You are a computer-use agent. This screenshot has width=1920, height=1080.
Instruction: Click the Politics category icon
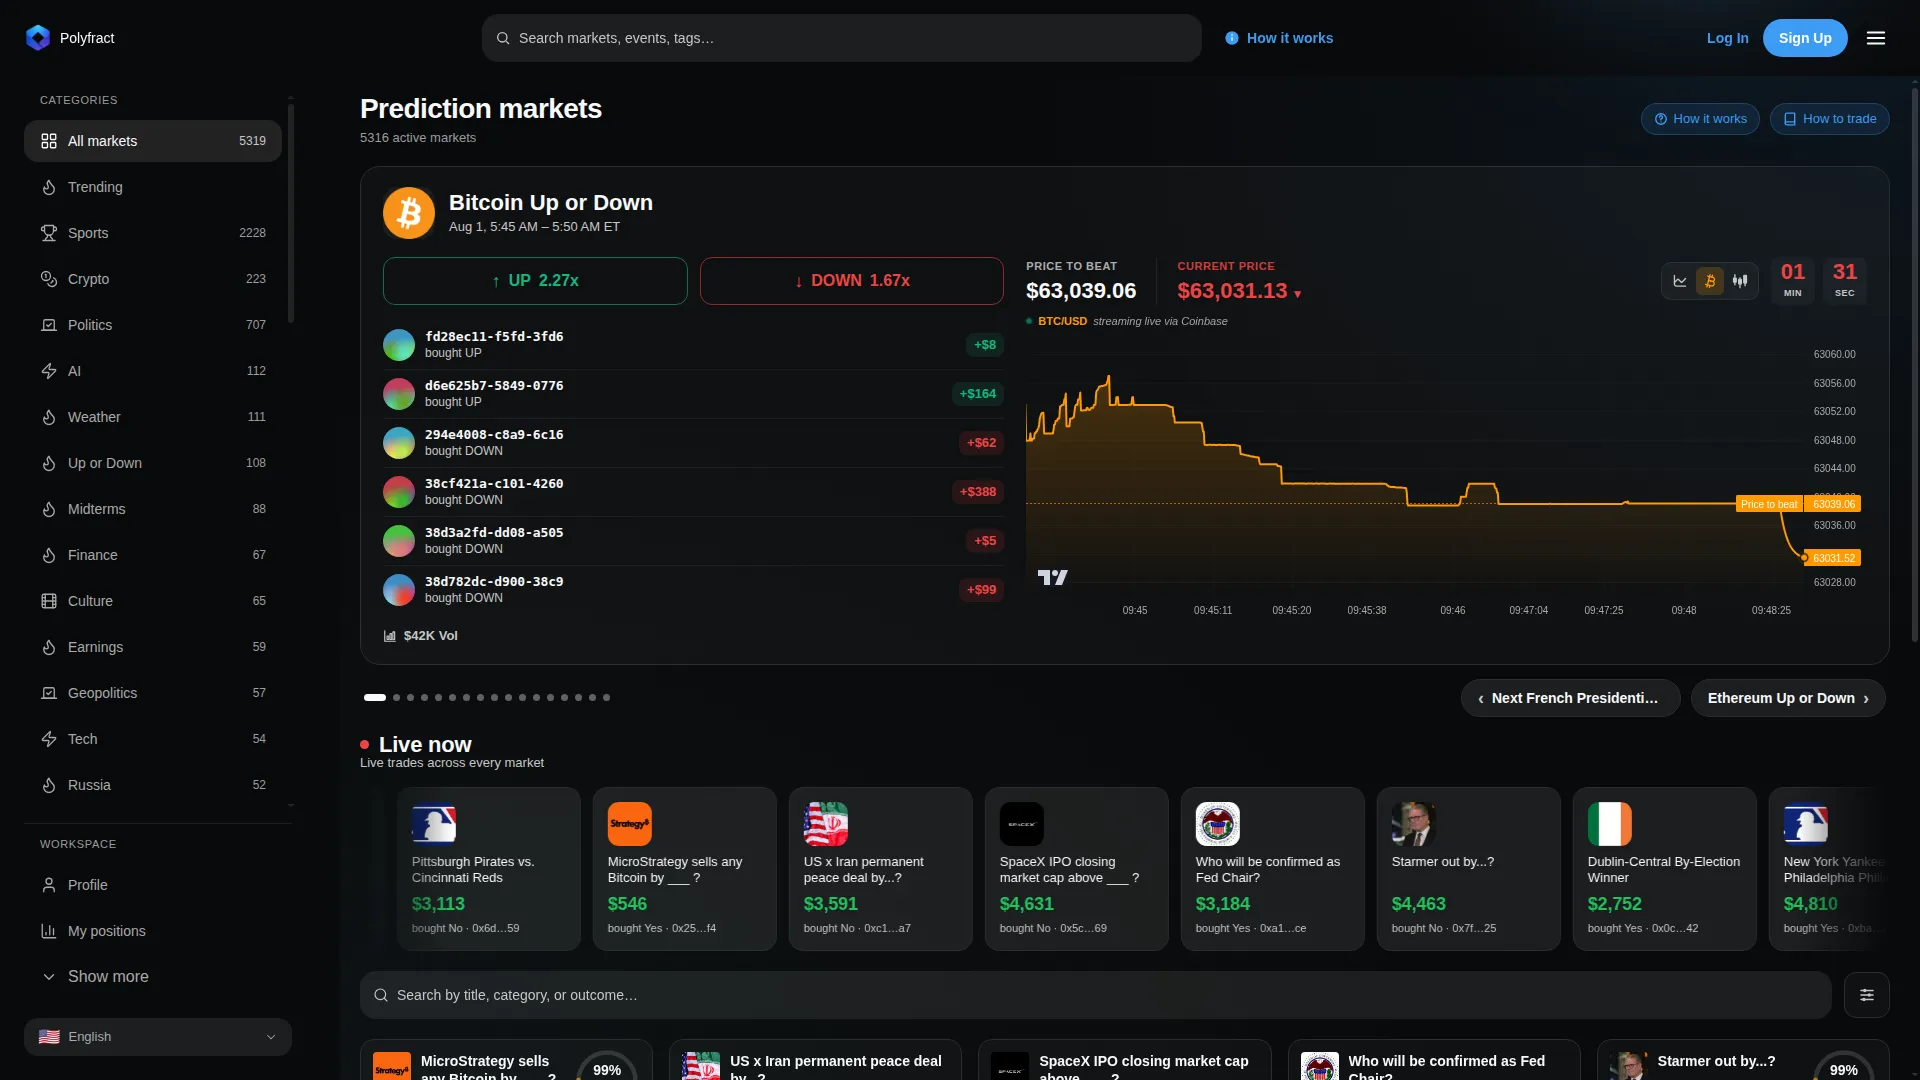(x=49, y=325)
